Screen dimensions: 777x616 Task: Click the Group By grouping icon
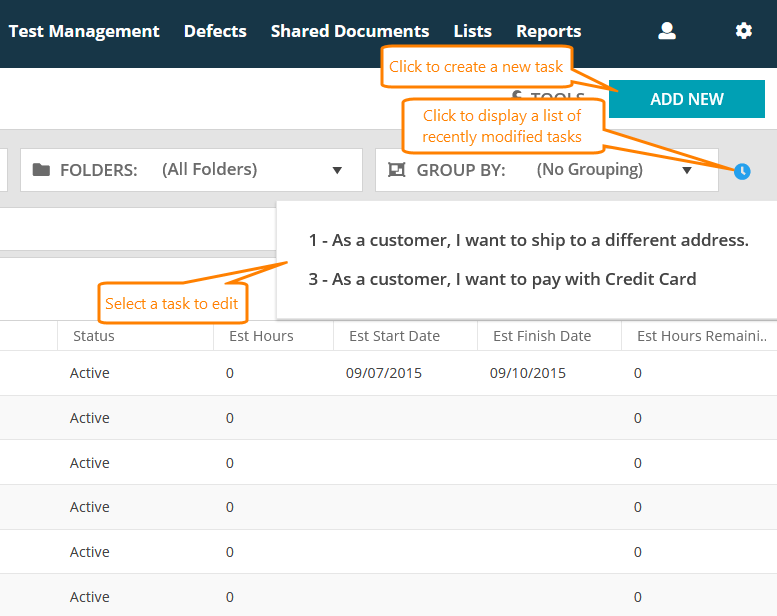pyautogui.click(x=397, y=170)
